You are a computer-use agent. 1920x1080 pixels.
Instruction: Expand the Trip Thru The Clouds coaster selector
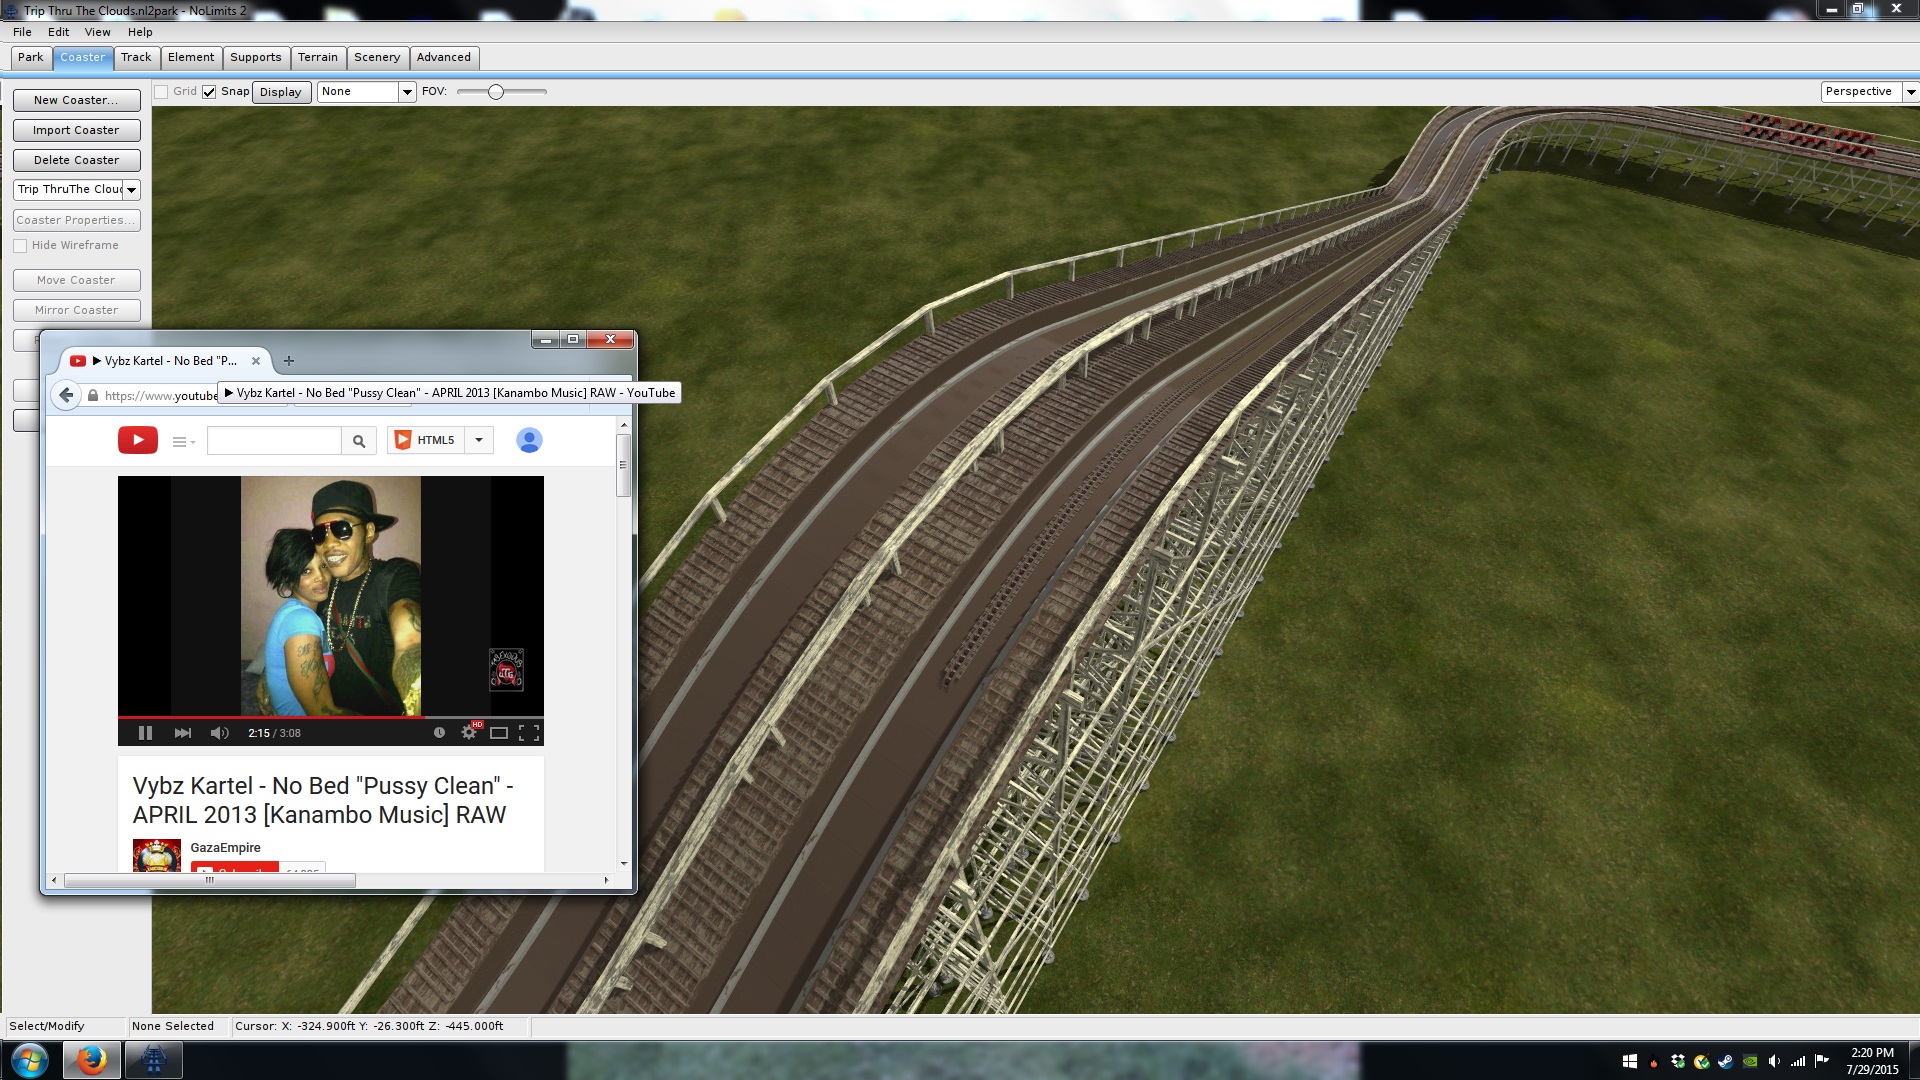tap(131, 190)
